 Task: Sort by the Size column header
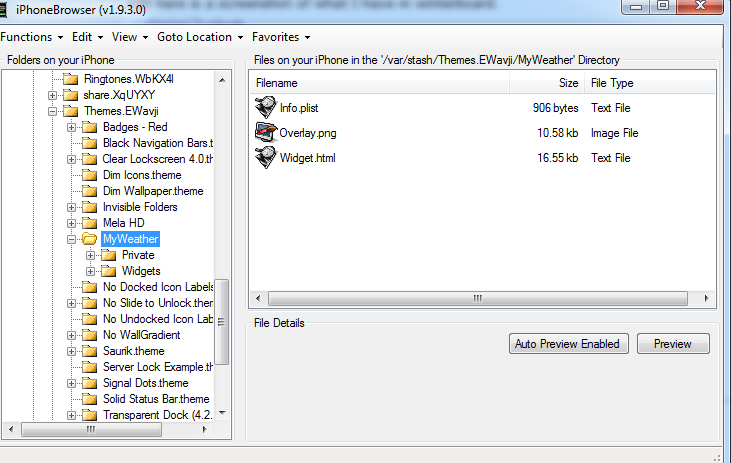[x=547, y=83]
